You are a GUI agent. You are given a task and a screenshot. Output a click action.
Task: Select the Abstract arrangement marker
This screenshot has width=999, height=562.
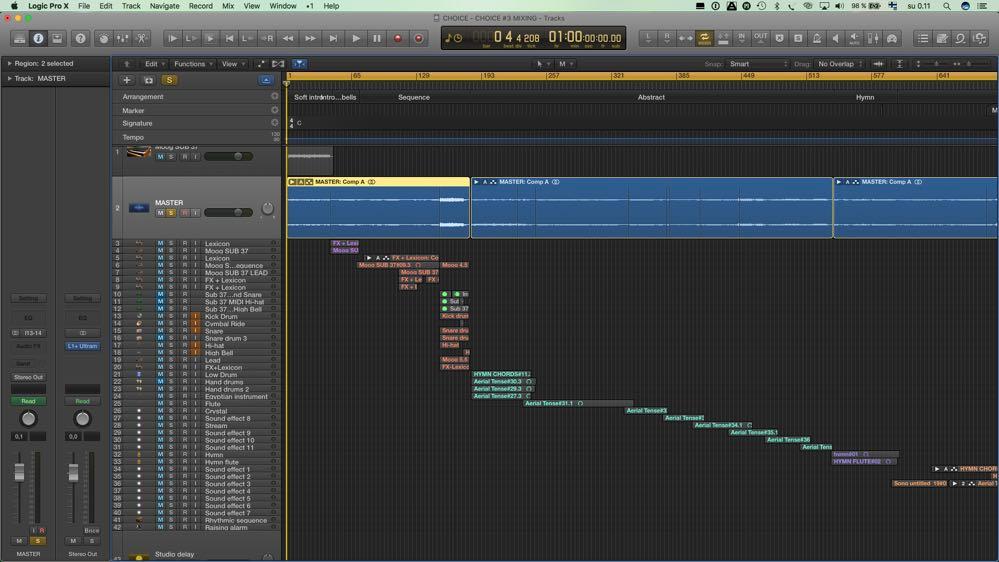[x=650, y=97]
